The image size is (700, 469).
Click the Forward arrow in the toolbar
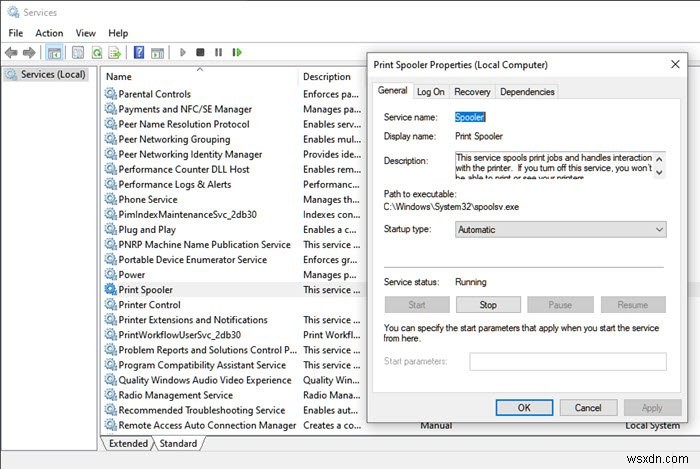(x=30, y=52)
